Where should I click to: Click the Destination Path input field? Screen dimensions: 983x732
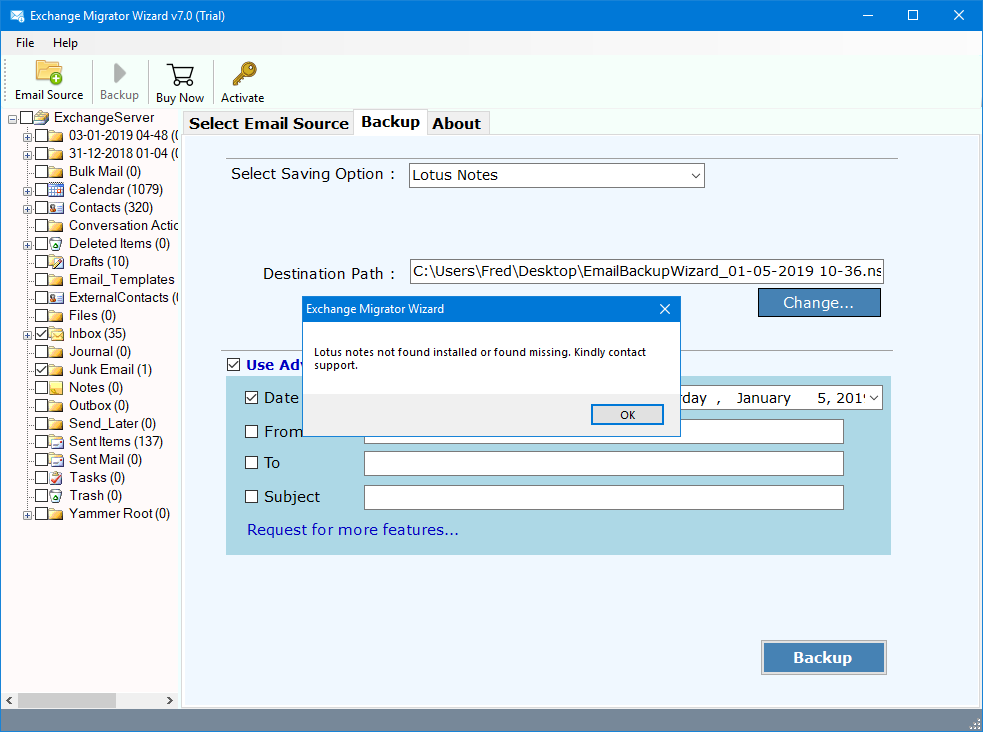[646, 271]
